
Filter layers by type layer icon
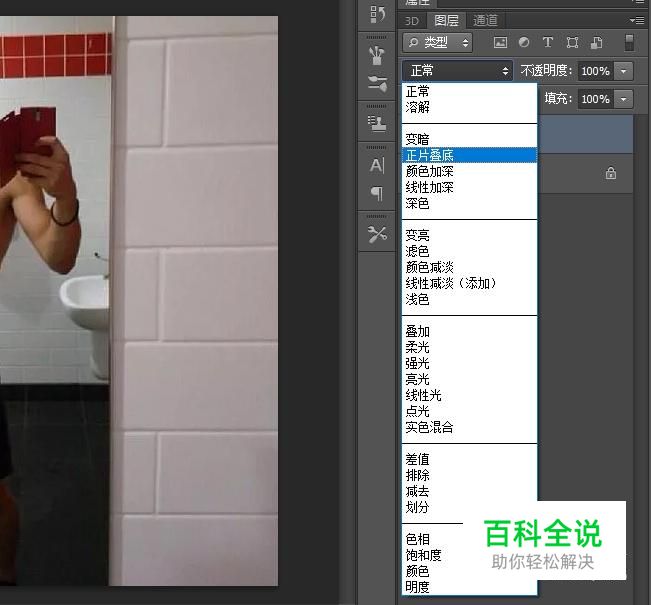(x=548, y=42)
